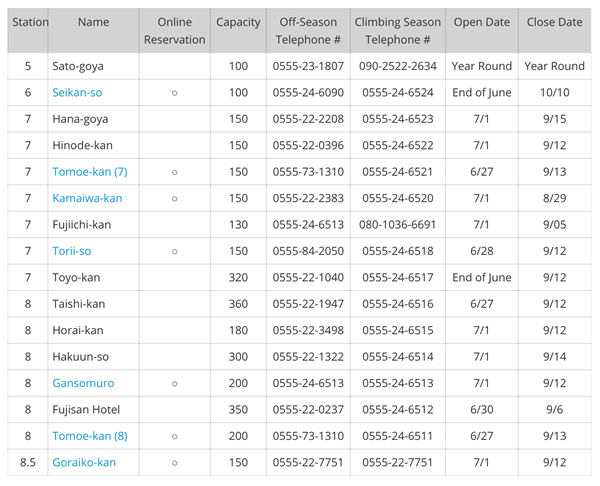Viewport: 600px width, 486px height.
Task: Click Kamaiwa-kan close date 8/29
Action: click(x=554, y=198)
